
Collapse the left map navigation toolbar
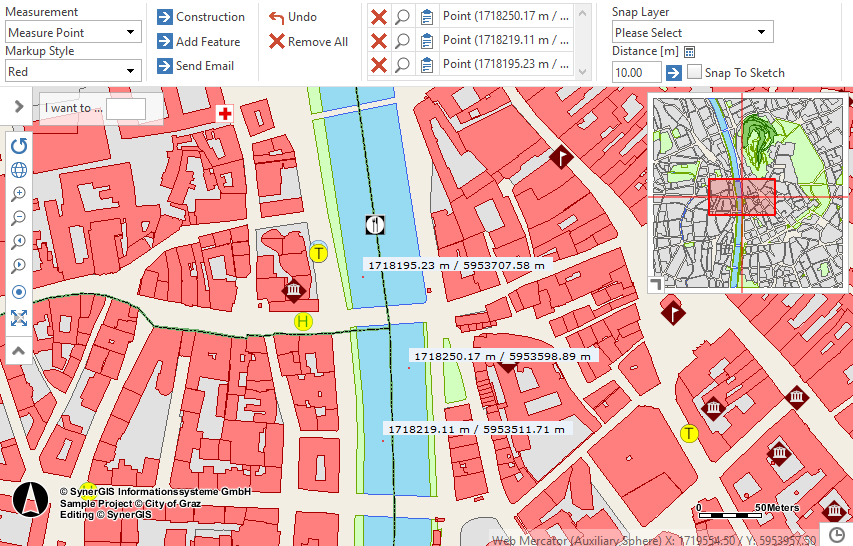[x=18, y=351]
